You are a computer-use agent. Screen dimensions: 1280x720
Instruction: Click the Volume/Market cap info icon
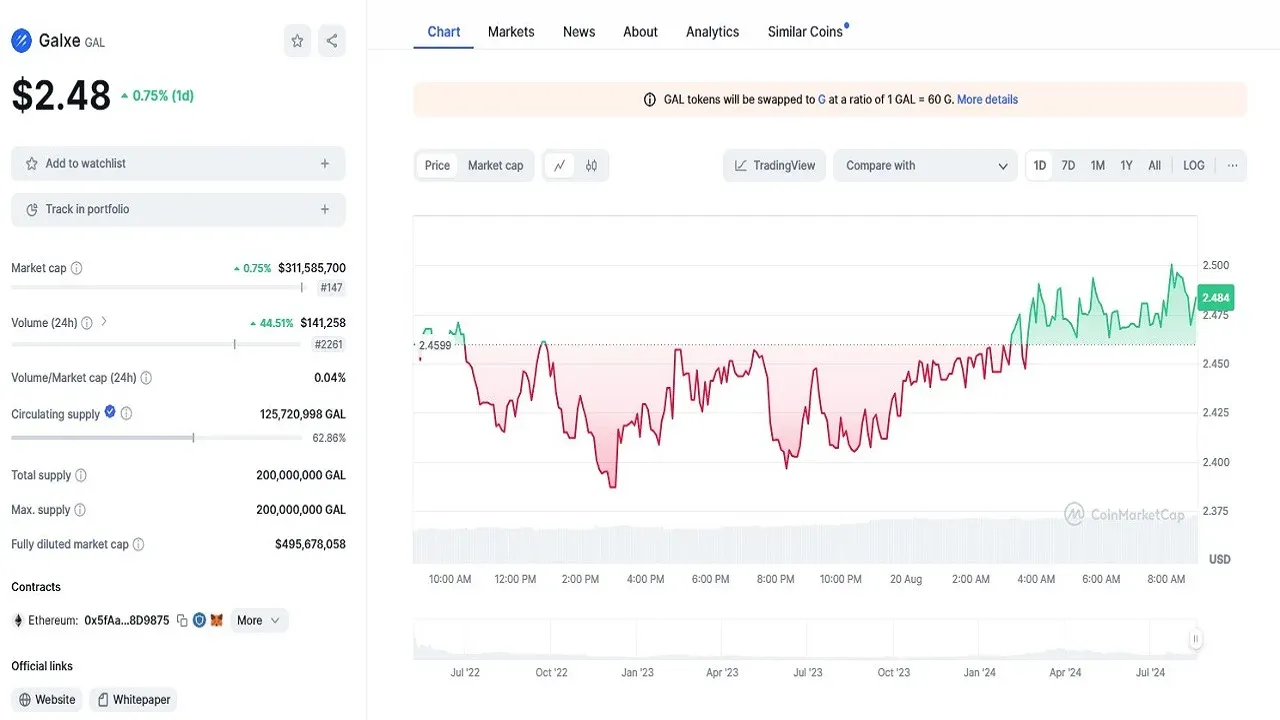(x=146, y=378)
